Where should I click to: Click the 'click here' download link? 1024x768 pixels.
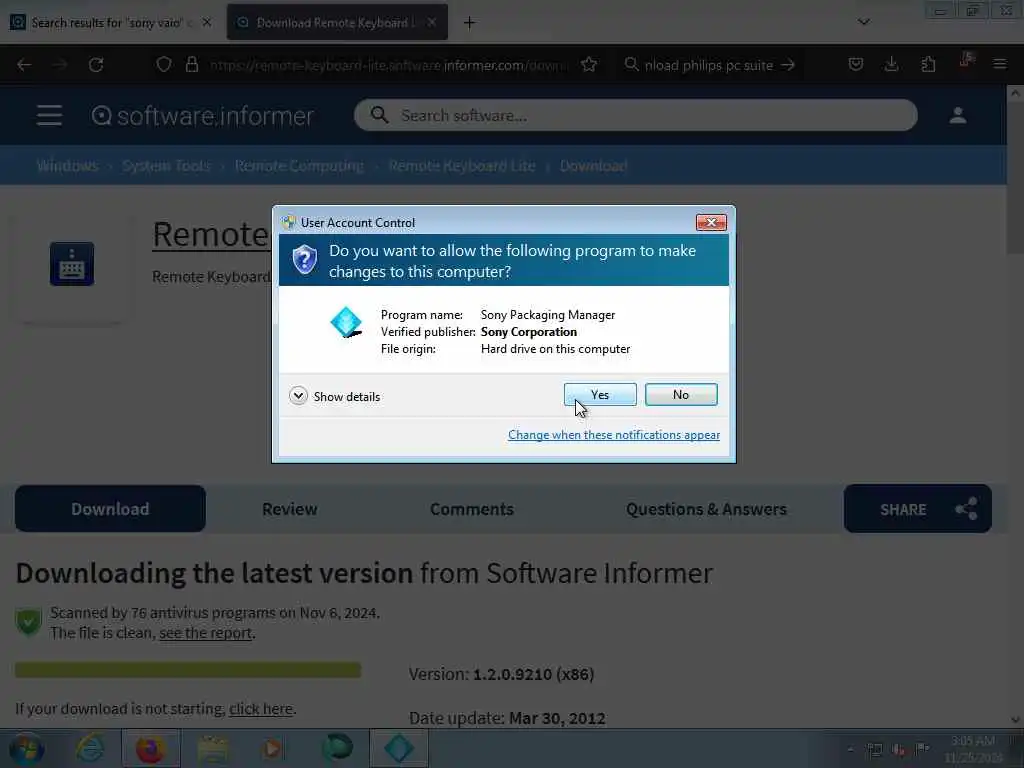[x=261, y=709]
